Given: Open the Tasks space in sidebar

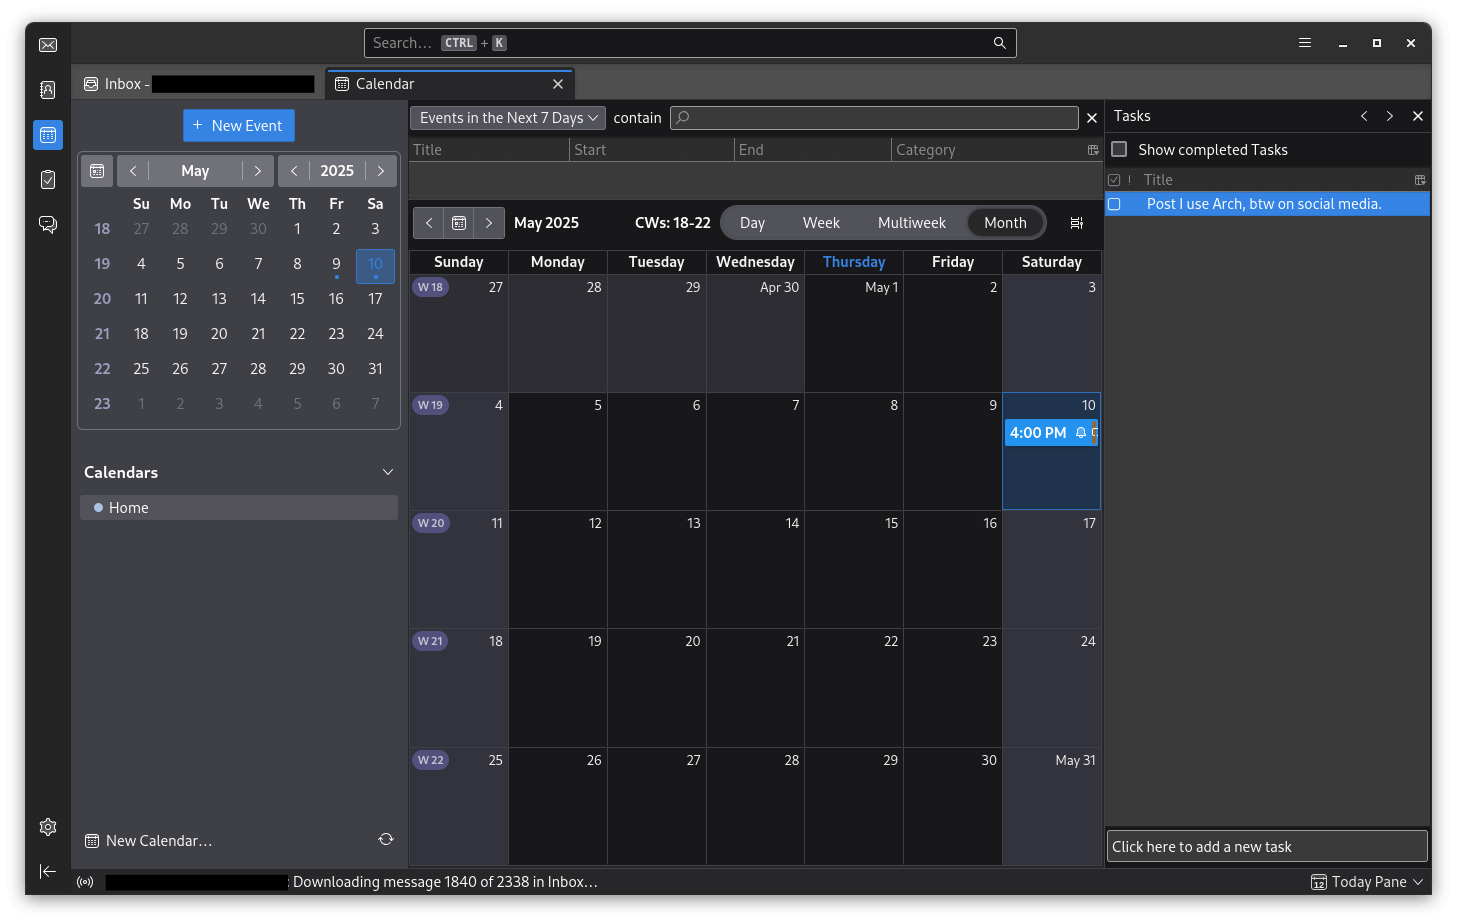Looking at the screenshot, I should 48,180.
